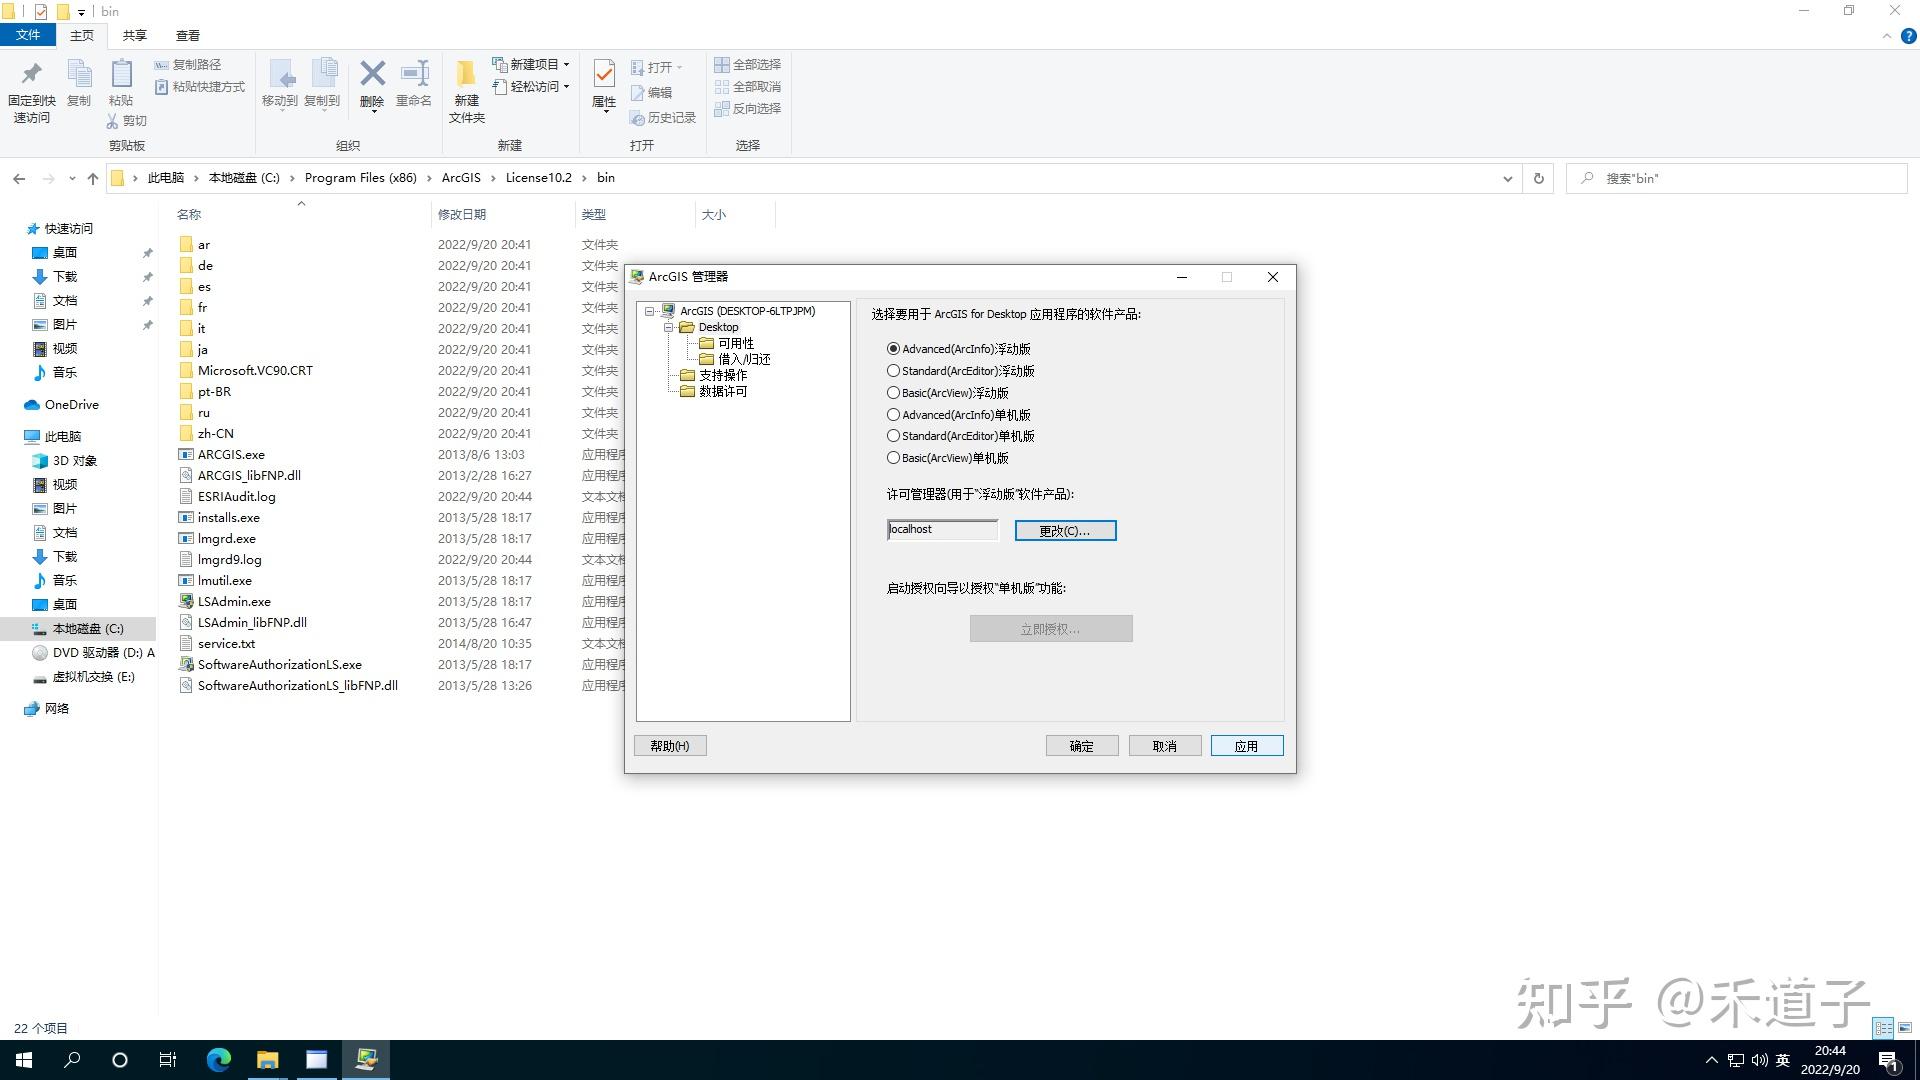Click the Up one level arrow
1920x1080 pixels.
tap(93, 178)
